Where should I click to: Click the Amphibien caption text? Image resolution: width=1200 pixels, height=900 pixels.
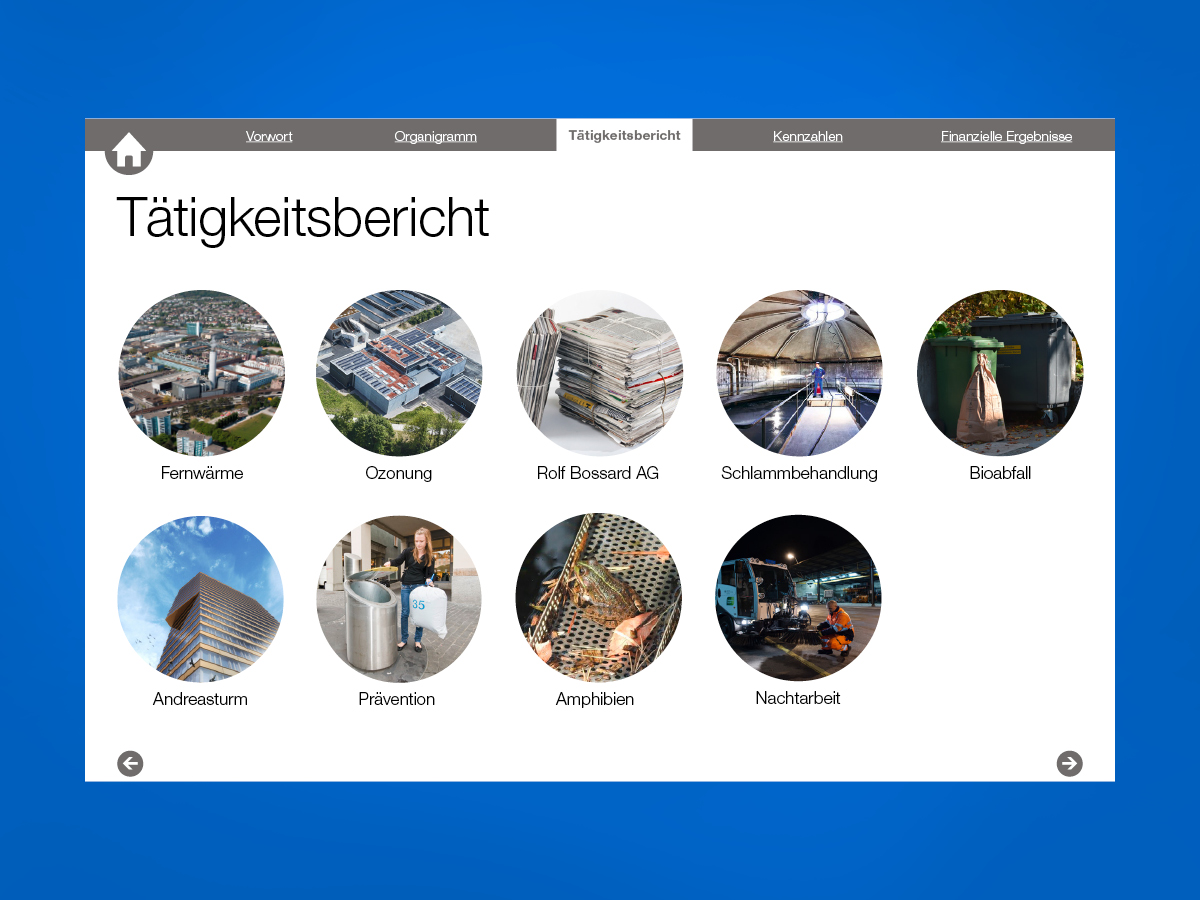click(x=595, y=699)
